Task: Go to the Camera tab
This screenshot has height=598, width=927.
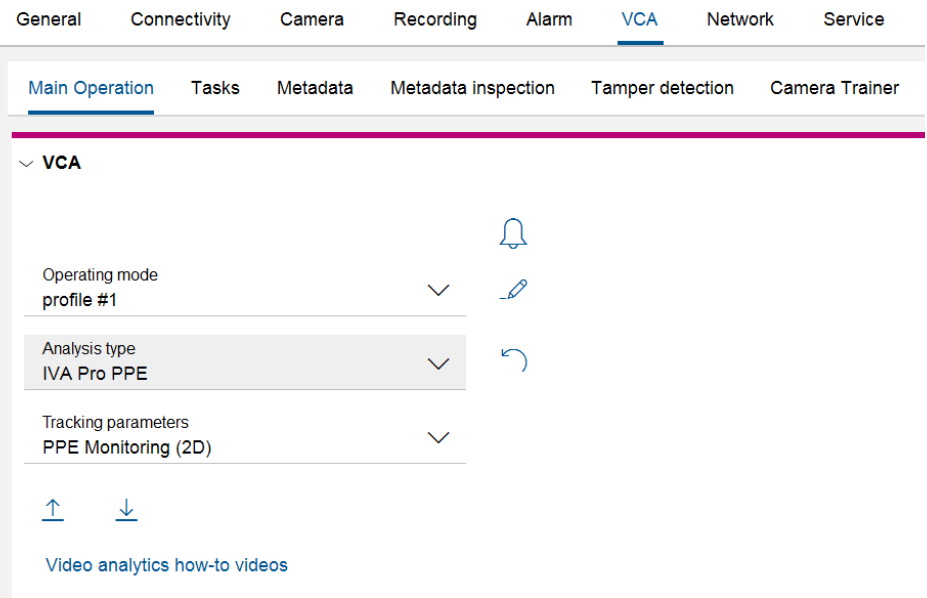Action: tap(312, 19)
